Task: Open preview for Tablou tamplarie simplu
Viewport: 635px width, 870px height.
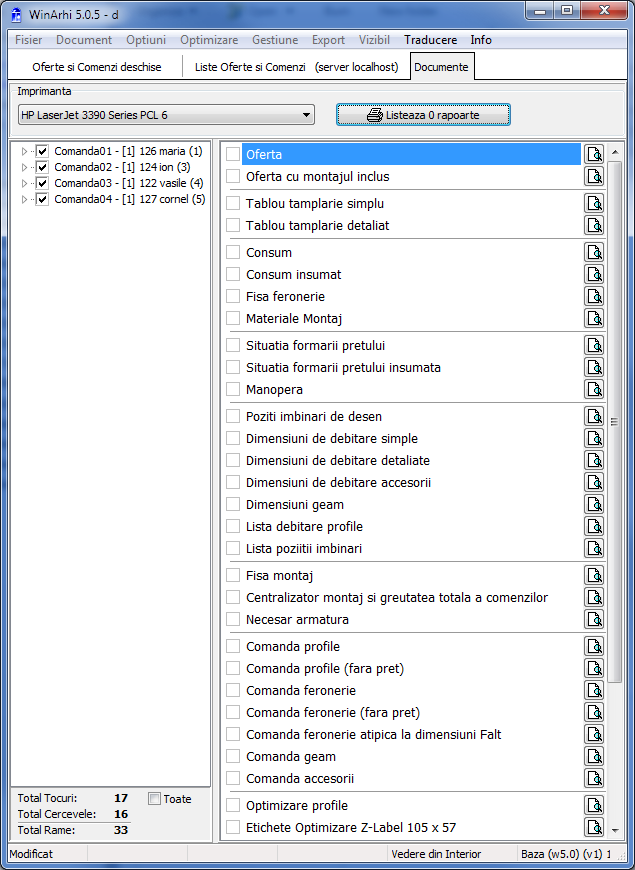Action: [594, 204]
